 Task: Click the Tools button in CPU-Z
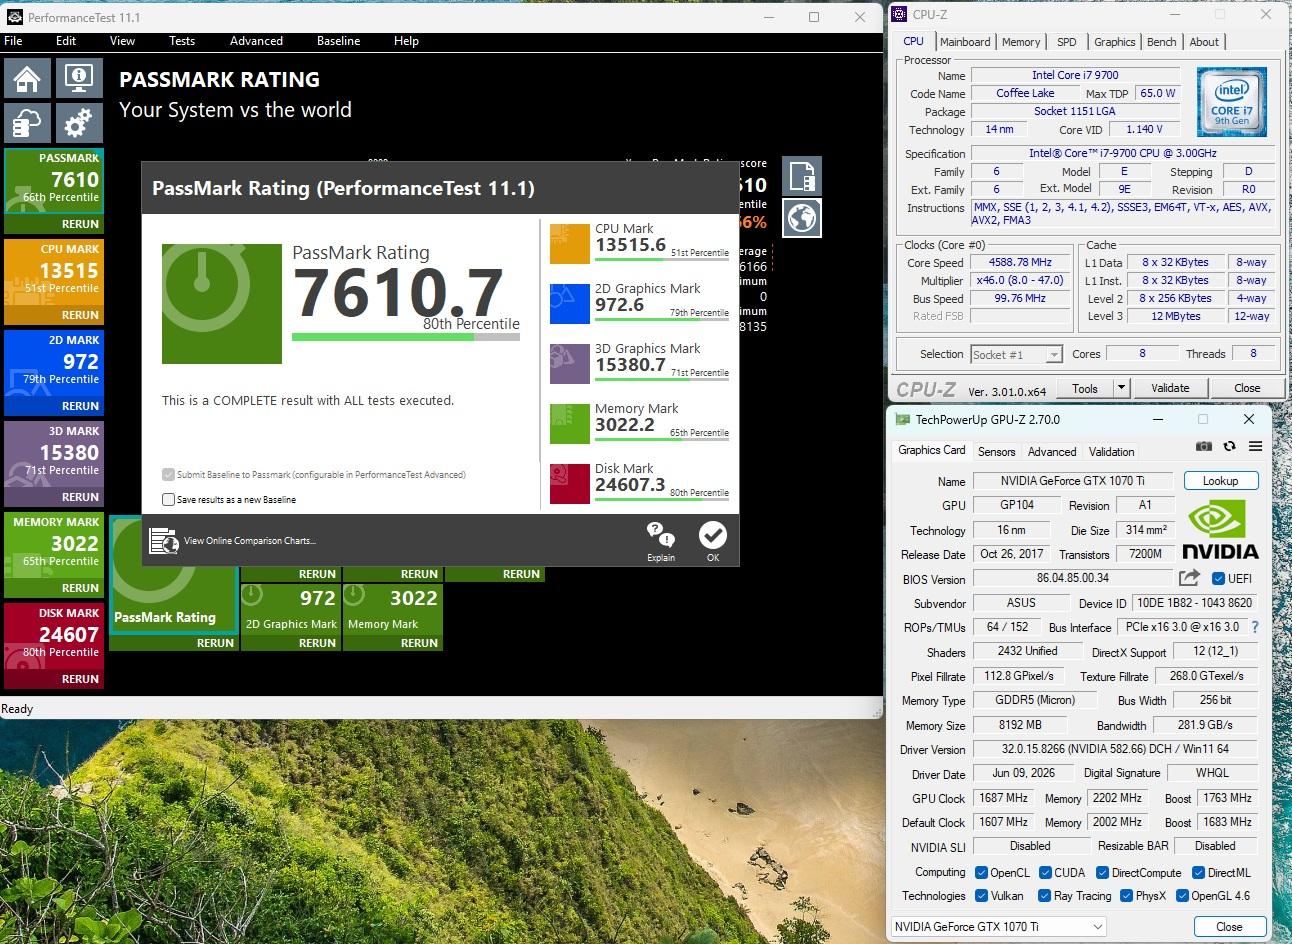(x=1085, y=388)
